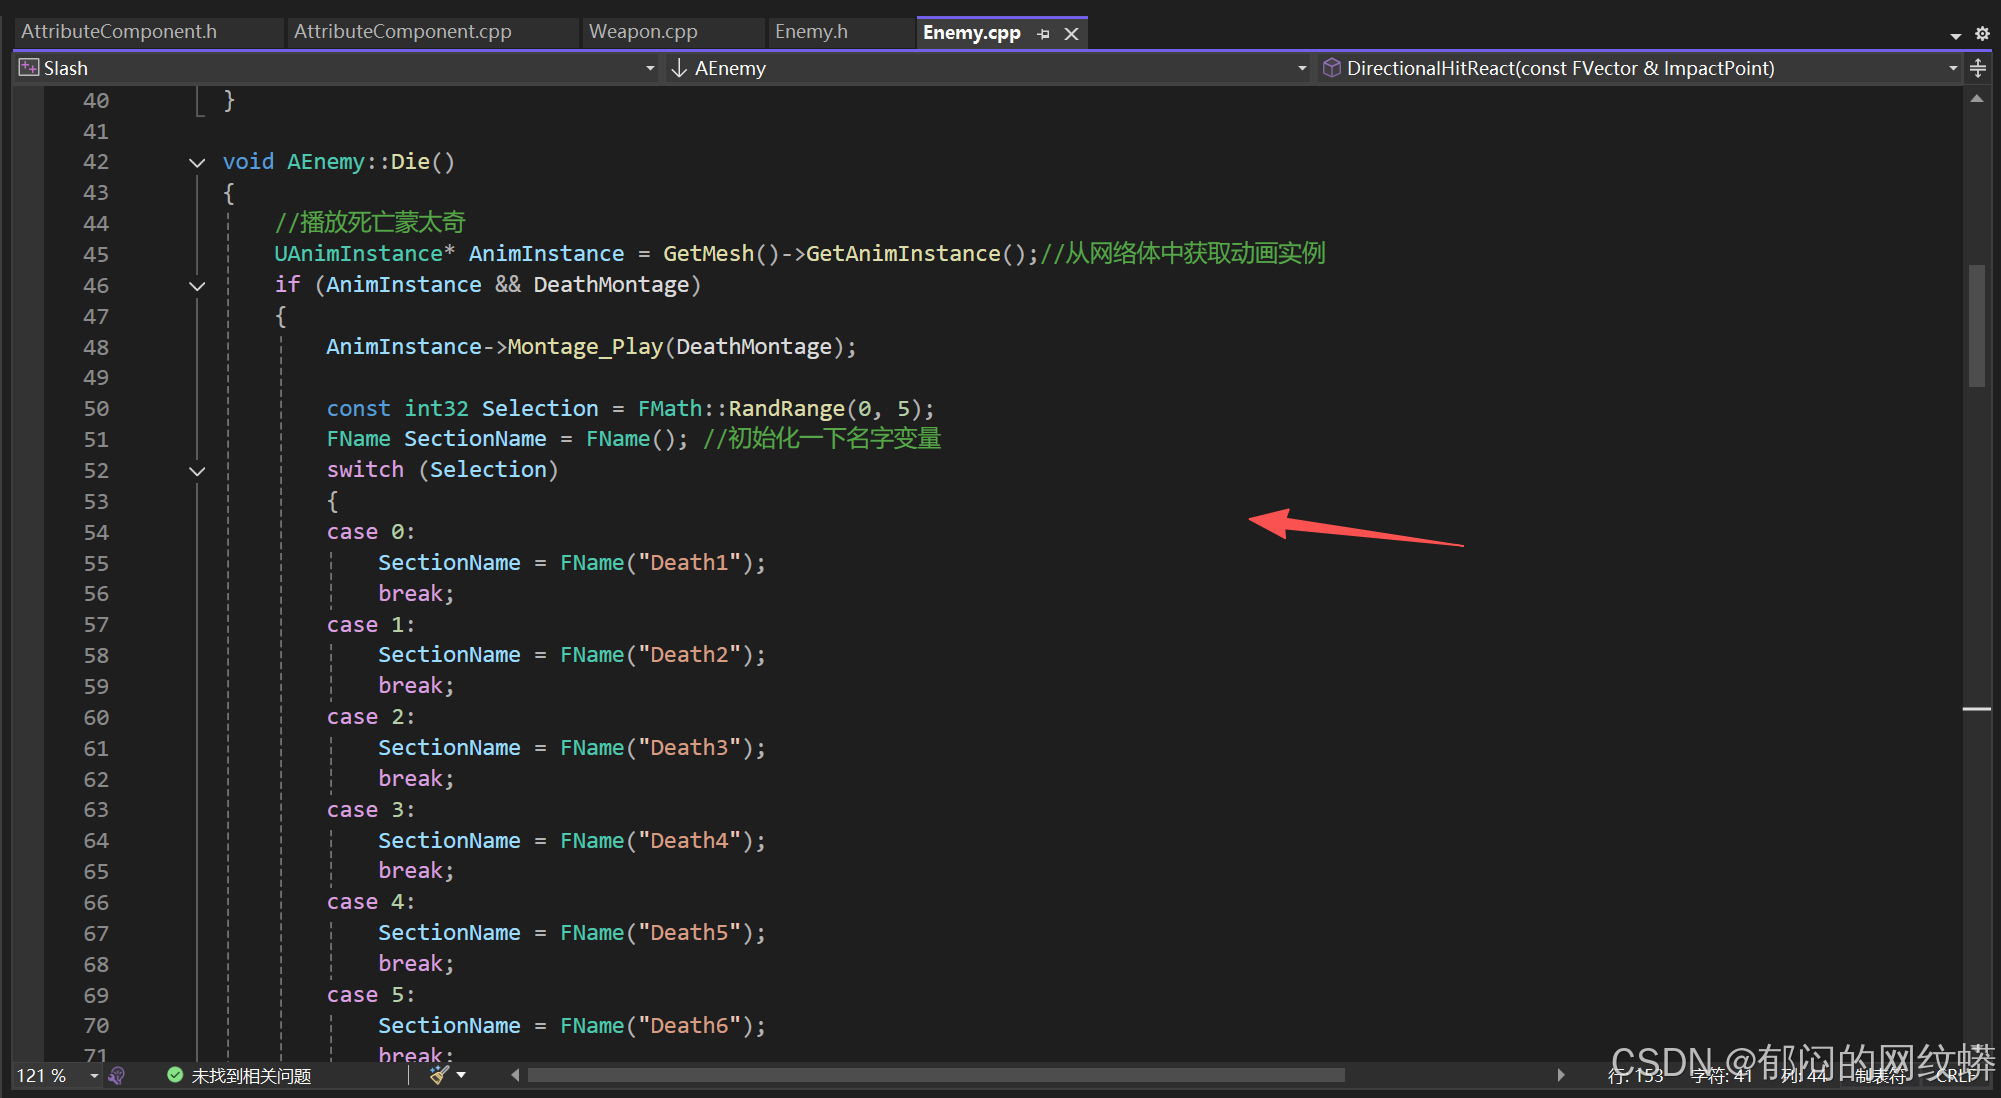Click the IntelliCode icon in the status bar
Viewport: 2001px width, 1098px height.
tap(117, 1075)
